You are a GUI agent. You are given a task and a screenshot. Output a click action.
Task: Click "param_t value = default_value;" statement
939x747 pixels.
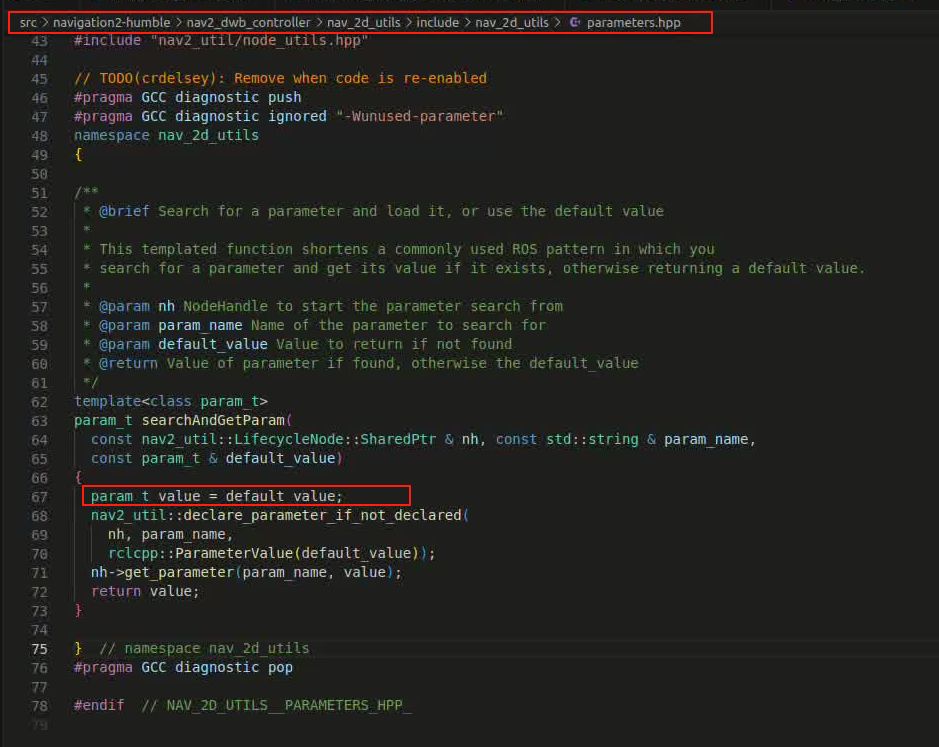pyautogui.click(x=217, y=497)
